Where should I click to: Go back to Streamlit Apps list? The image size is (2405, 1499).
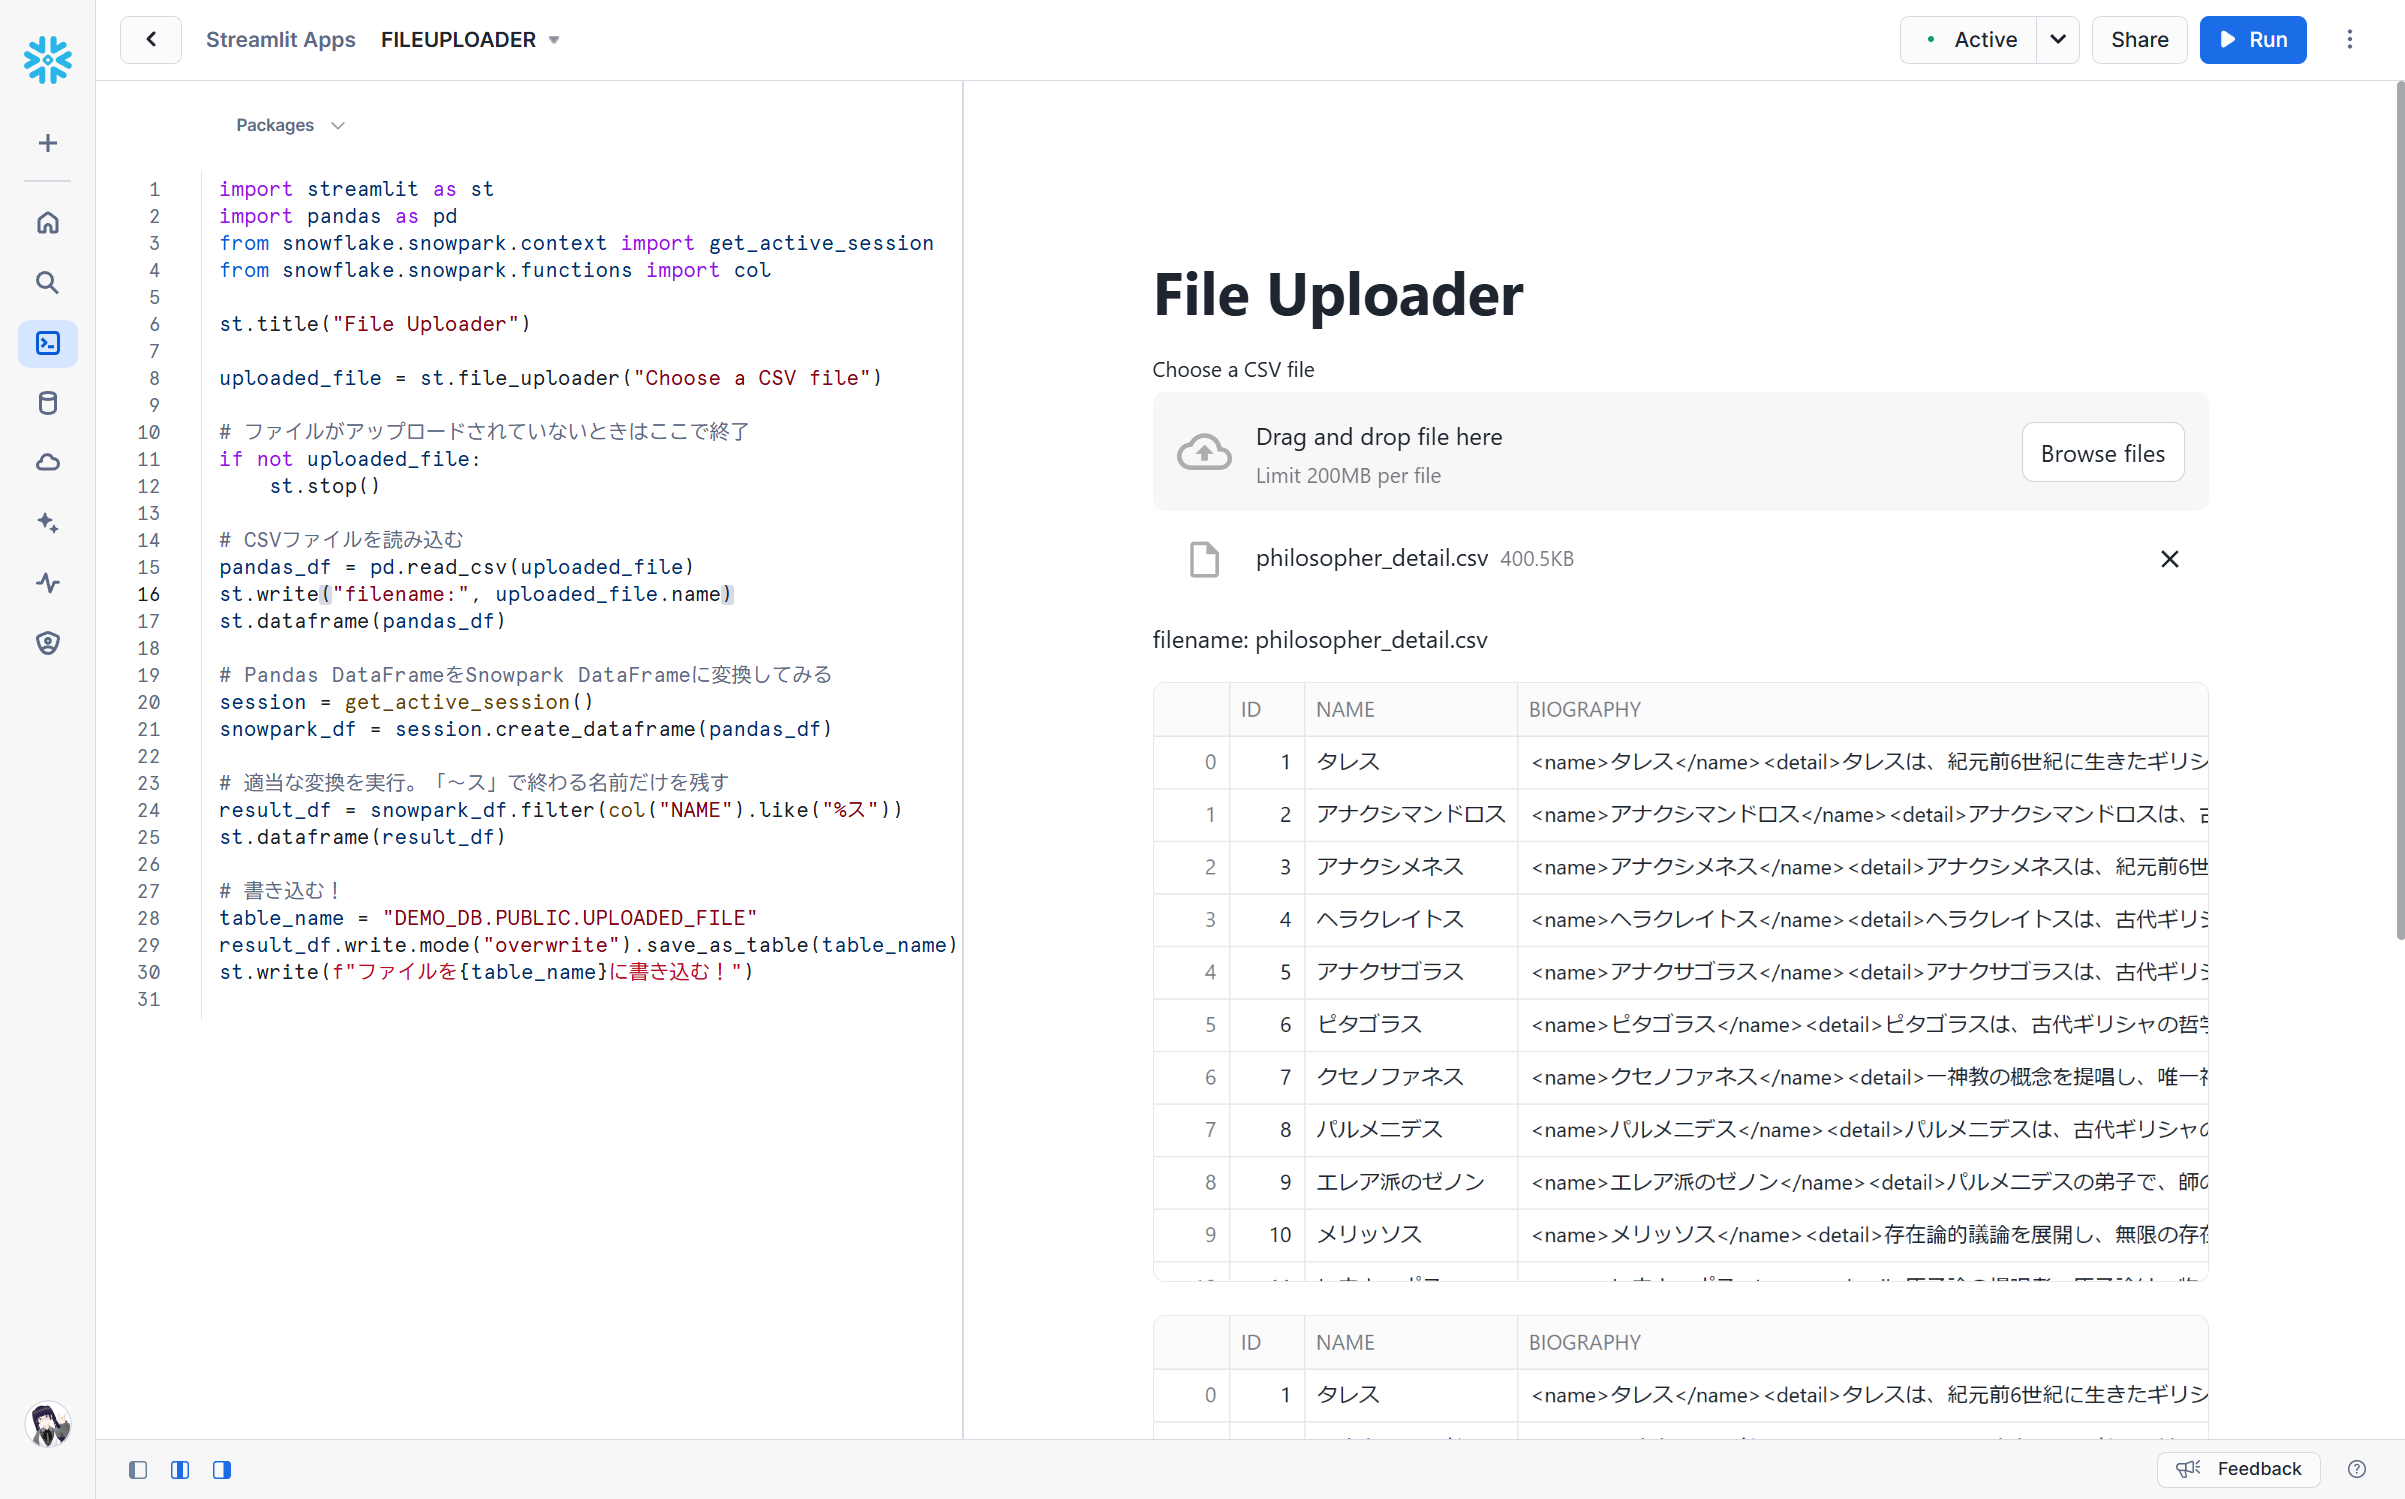(x=150, y=39)
